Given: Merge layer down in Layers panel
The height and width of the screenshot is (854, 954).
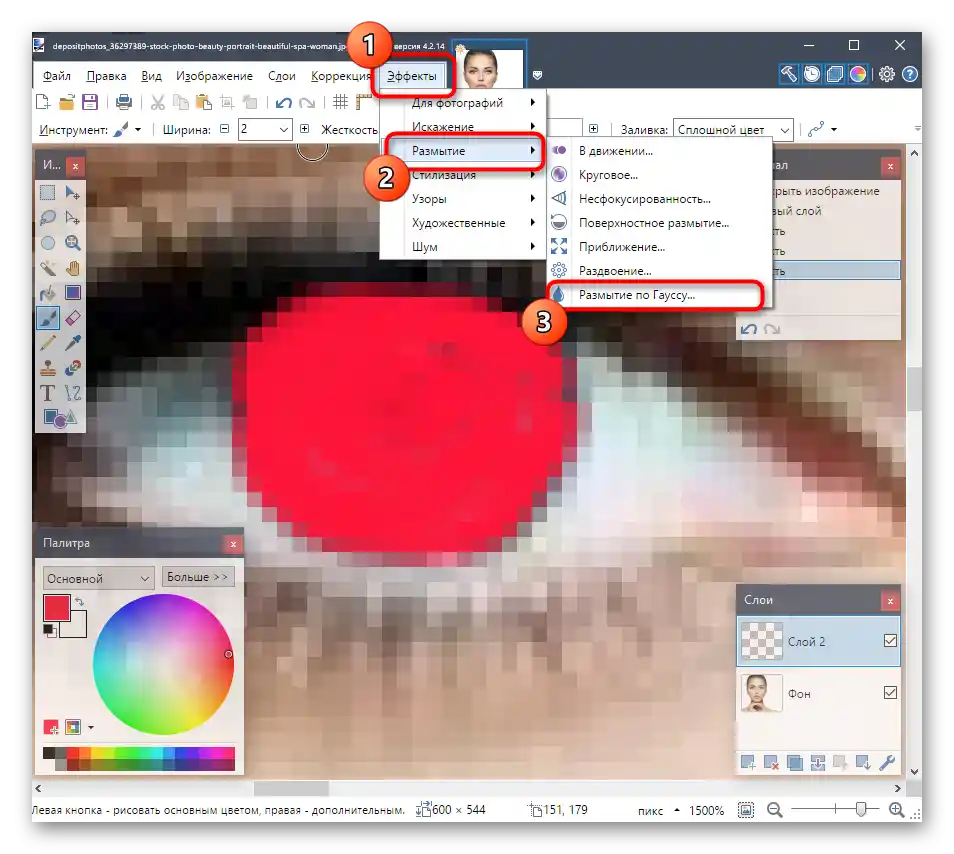Looking at the screenshot, I should pos(817,762).
